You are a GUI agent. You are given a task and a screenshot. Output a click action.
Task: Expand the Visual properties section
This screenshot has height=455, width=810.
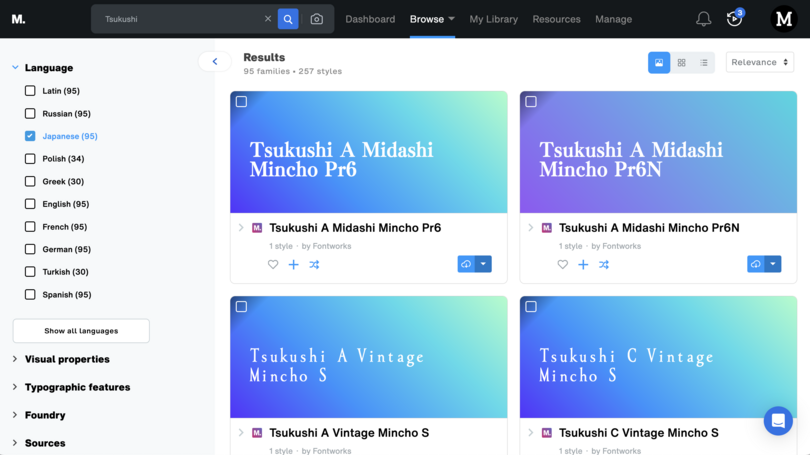tap(15, 359)
